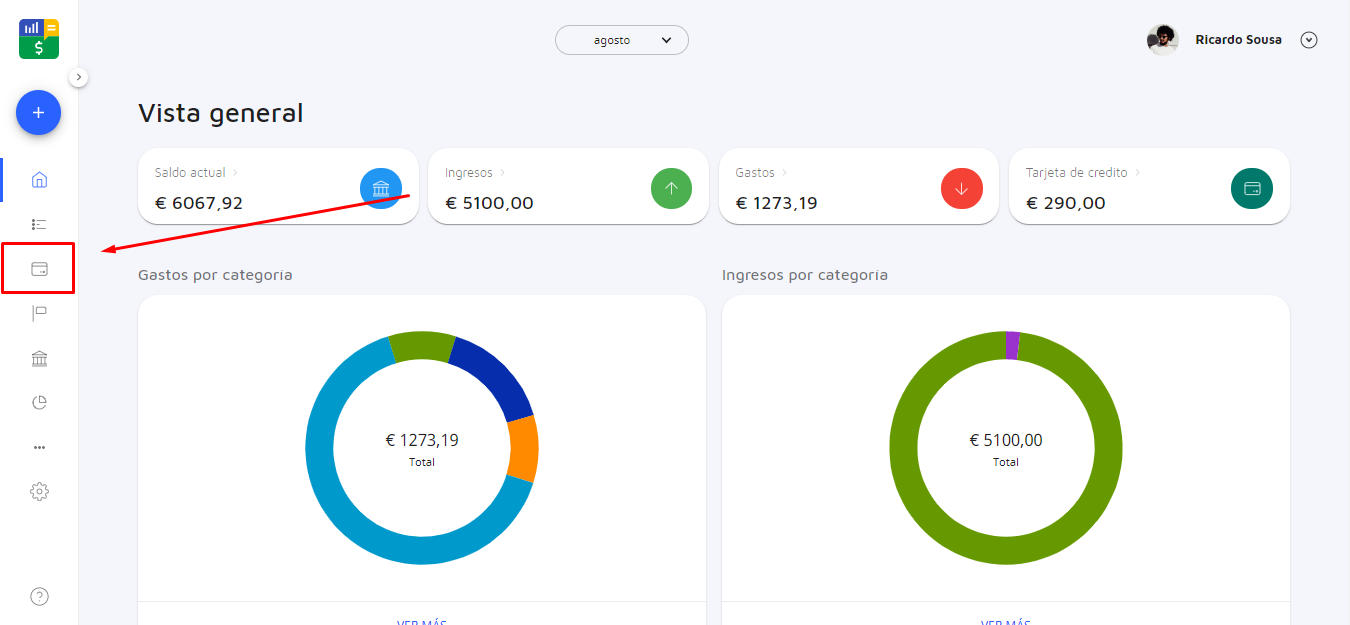Open the home dashboard sidebar icon
This screenshot has width=1350, height=625.
pyautogui.click(x=39, y=180)
